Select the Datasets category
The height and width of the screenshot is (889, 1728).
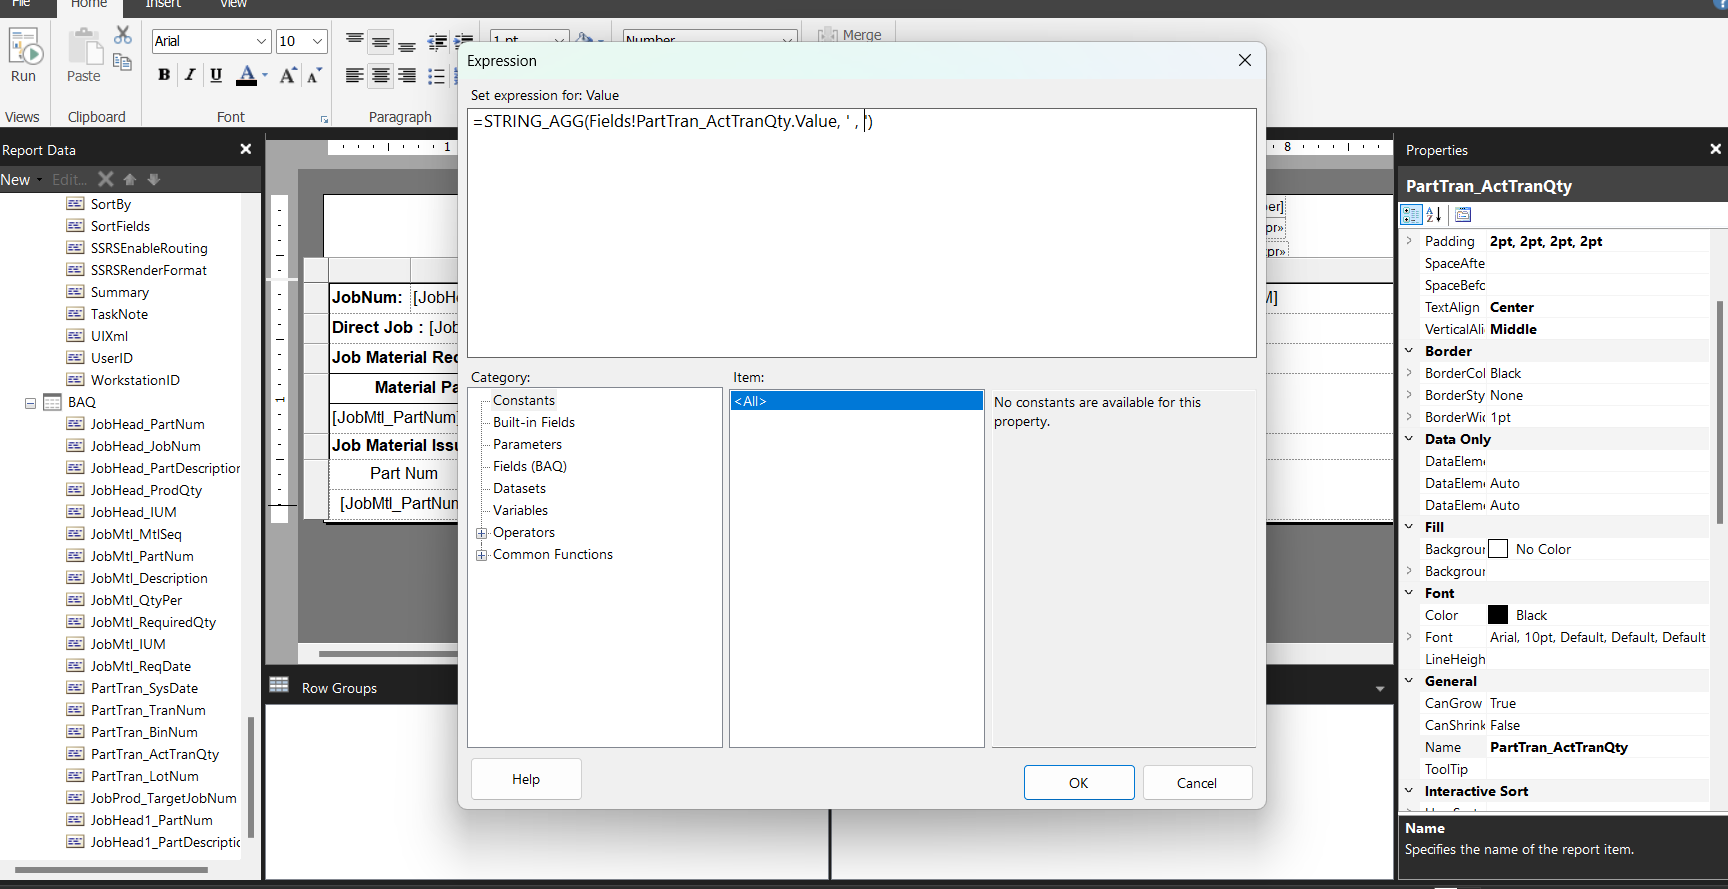point(519,489)
